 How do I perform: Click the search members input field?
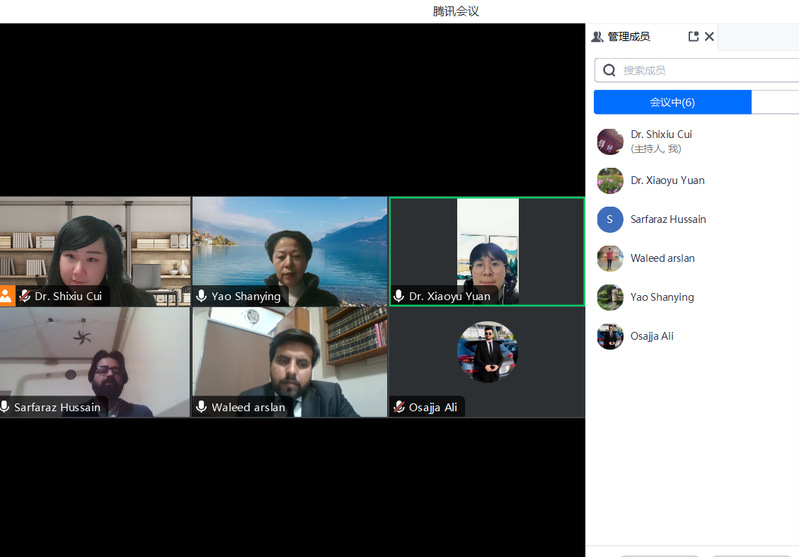697,70
